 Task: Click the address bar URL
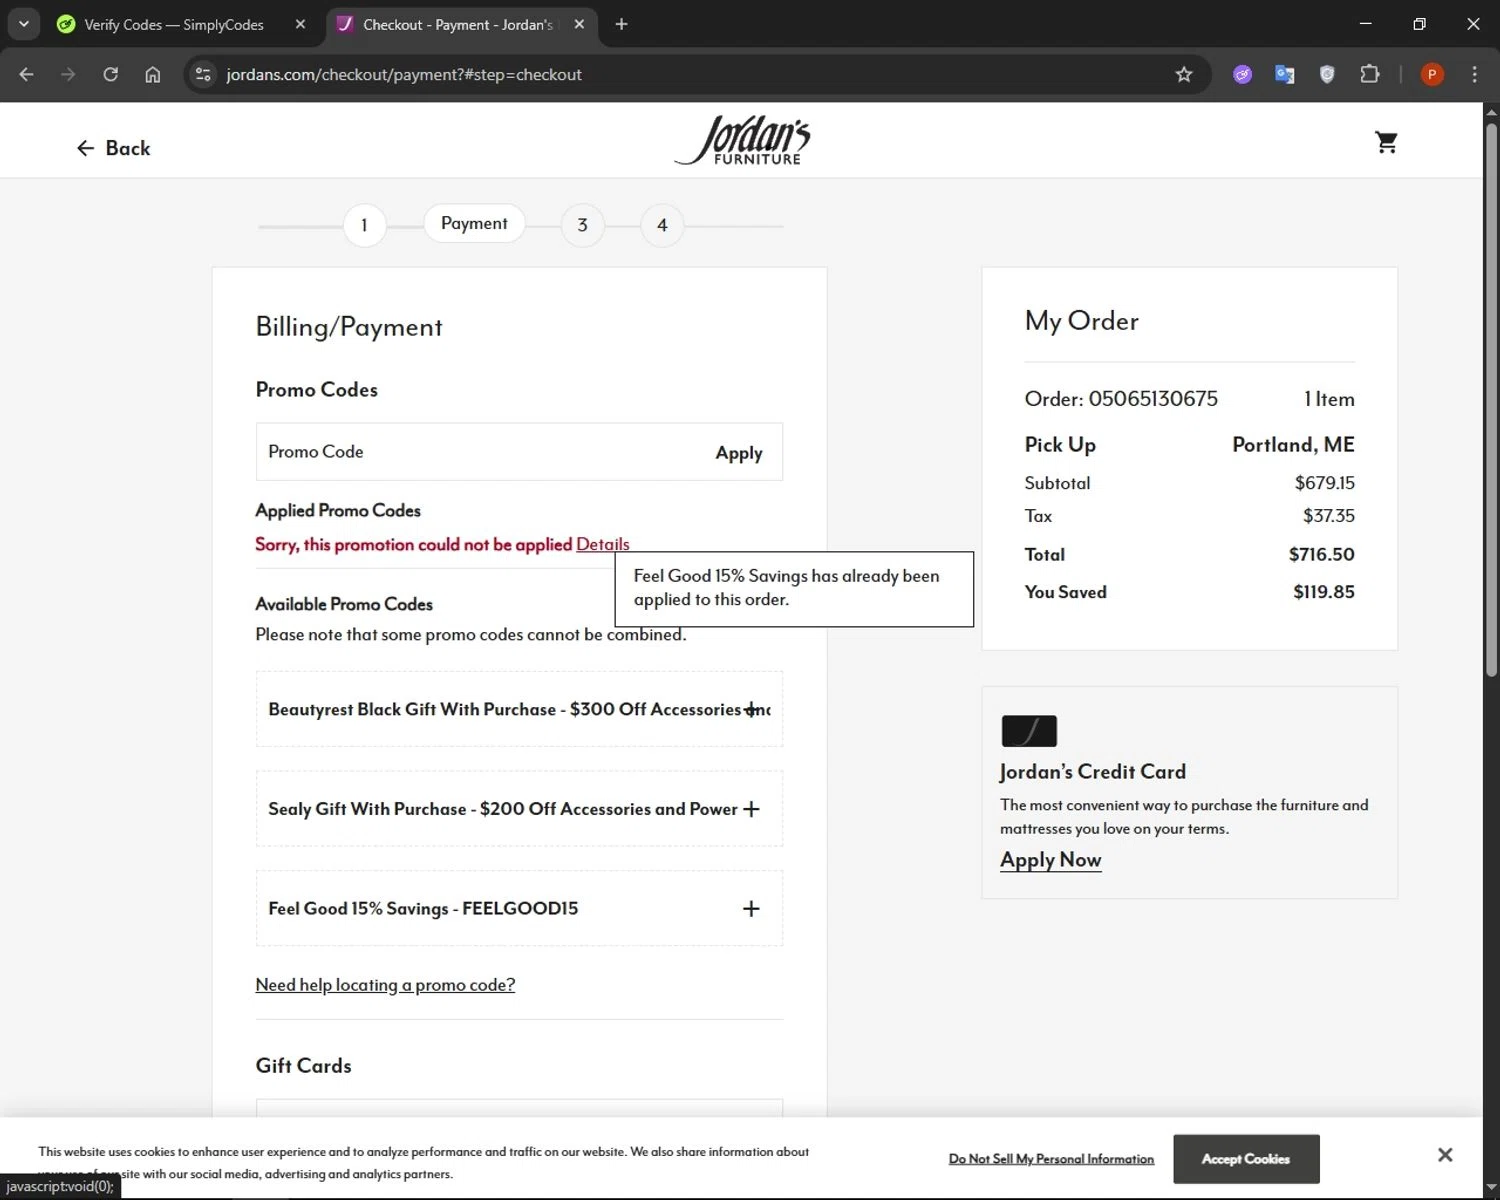click(x=404, y=74)
